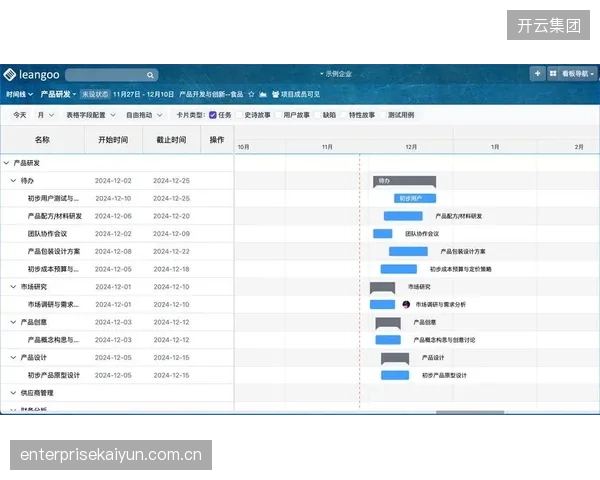Collapse the 待办 group
The width and height of the screenshot is (600, 480).
[x=13, y=180]
